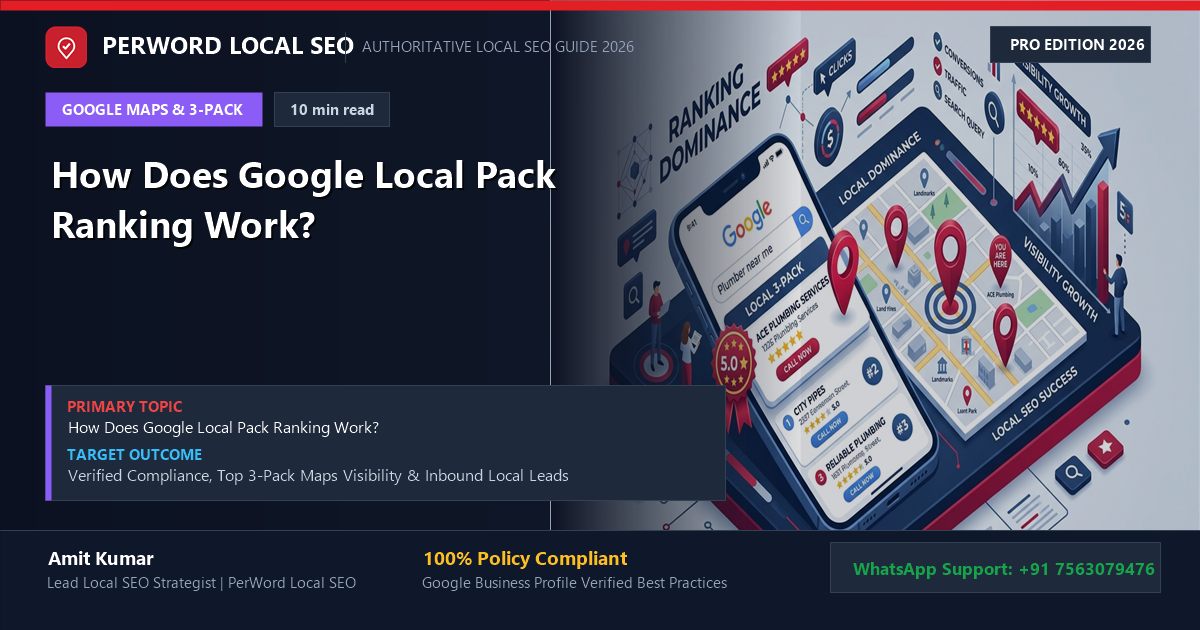Open the WhatsApp Support contact button
1200x630 pixels.
995,568
